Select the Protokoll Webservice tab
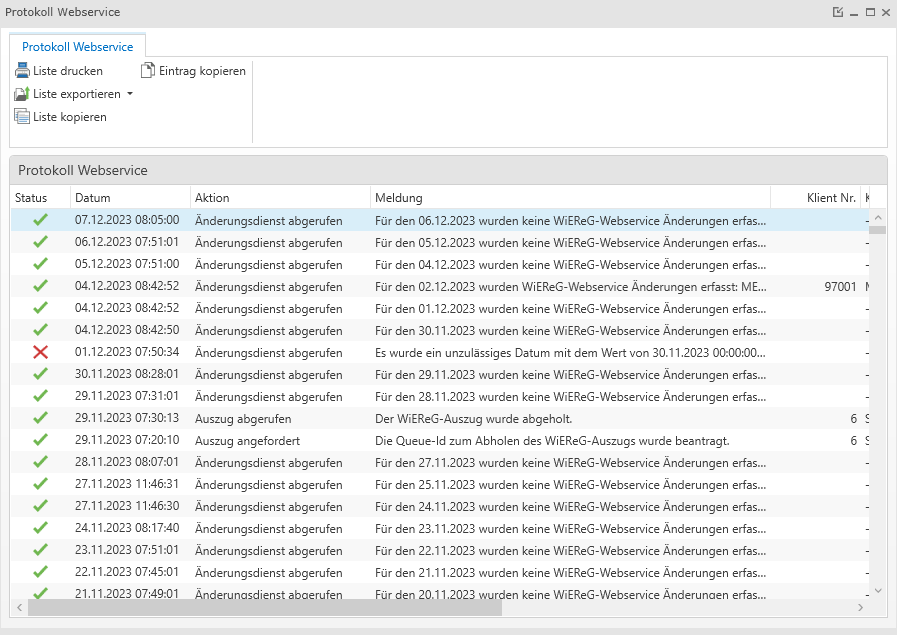897x635 pixels. click(78, 47)
